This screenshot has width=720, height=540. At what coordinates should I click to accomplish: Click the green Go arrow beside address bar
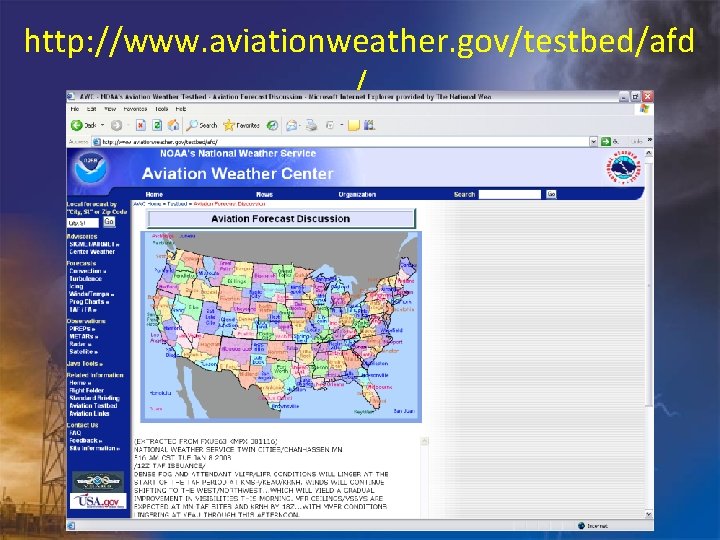coord(606,141)
